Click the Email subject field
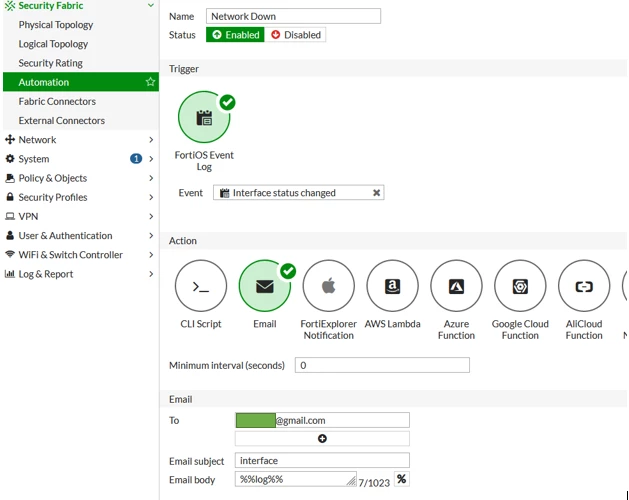This screenshot has width=629, height=500. tap(322, 460)
